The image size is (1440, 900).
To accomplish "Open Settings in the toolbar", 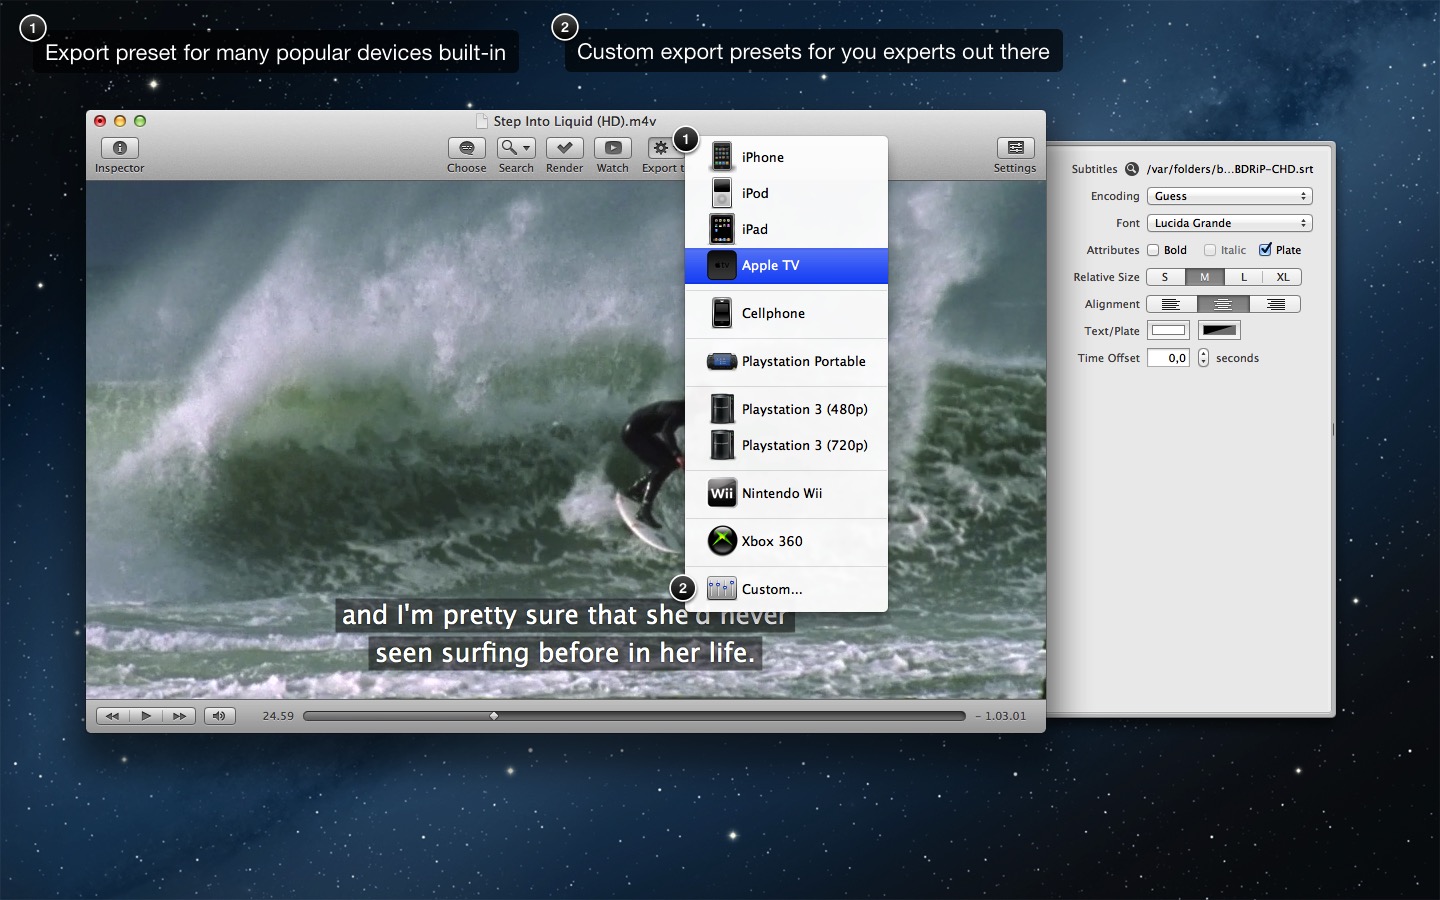I will pyautogui.click(x=1014, y=148).
